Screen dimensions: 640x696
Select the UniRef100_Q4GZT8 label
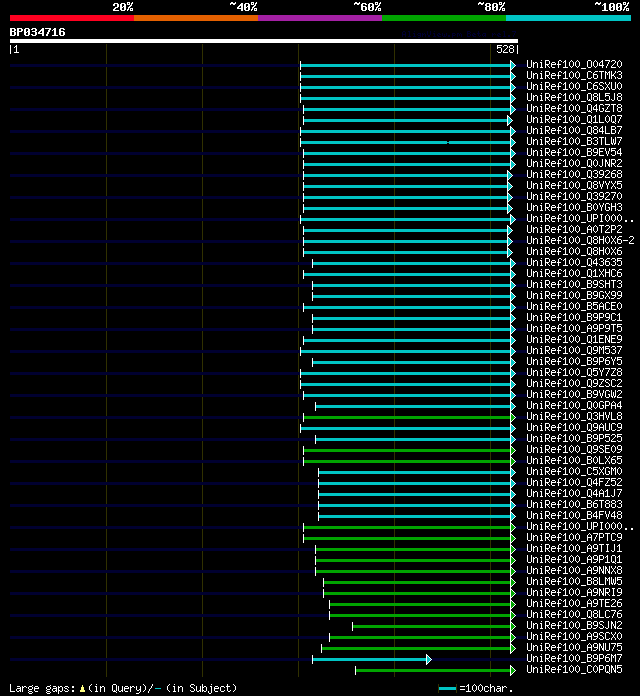click(x=574, y=109)
